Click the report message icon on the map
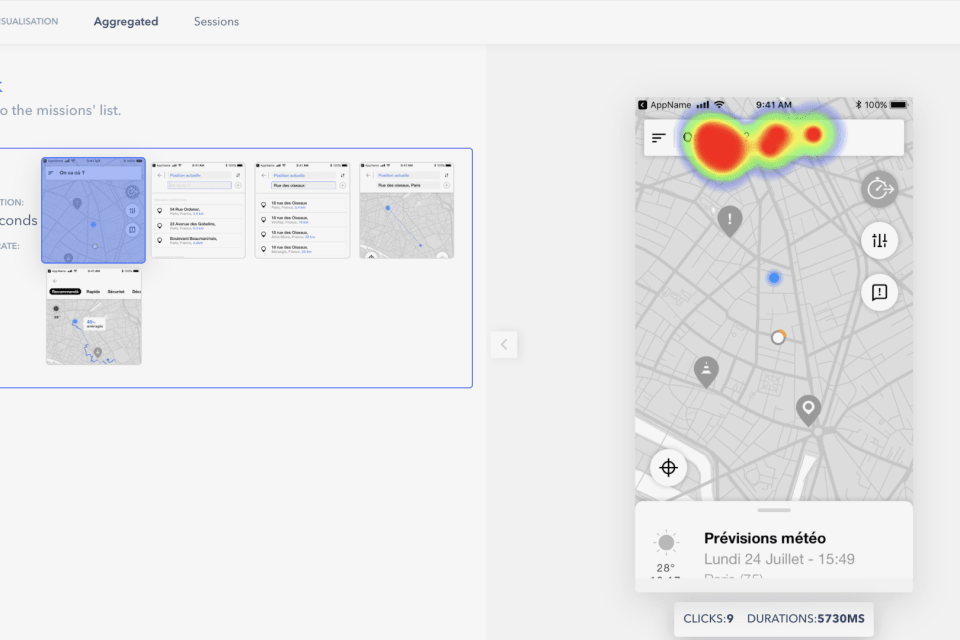 coord(879,292)
